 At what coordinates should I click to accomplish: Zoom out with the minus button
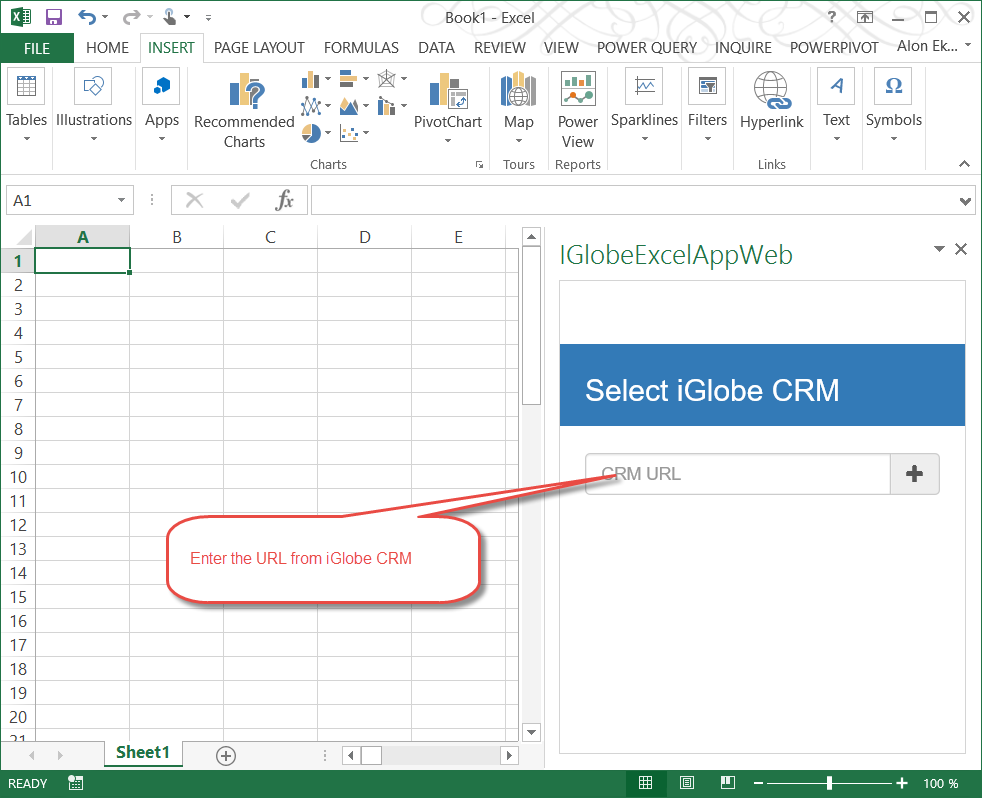click(x=758, y=783)
